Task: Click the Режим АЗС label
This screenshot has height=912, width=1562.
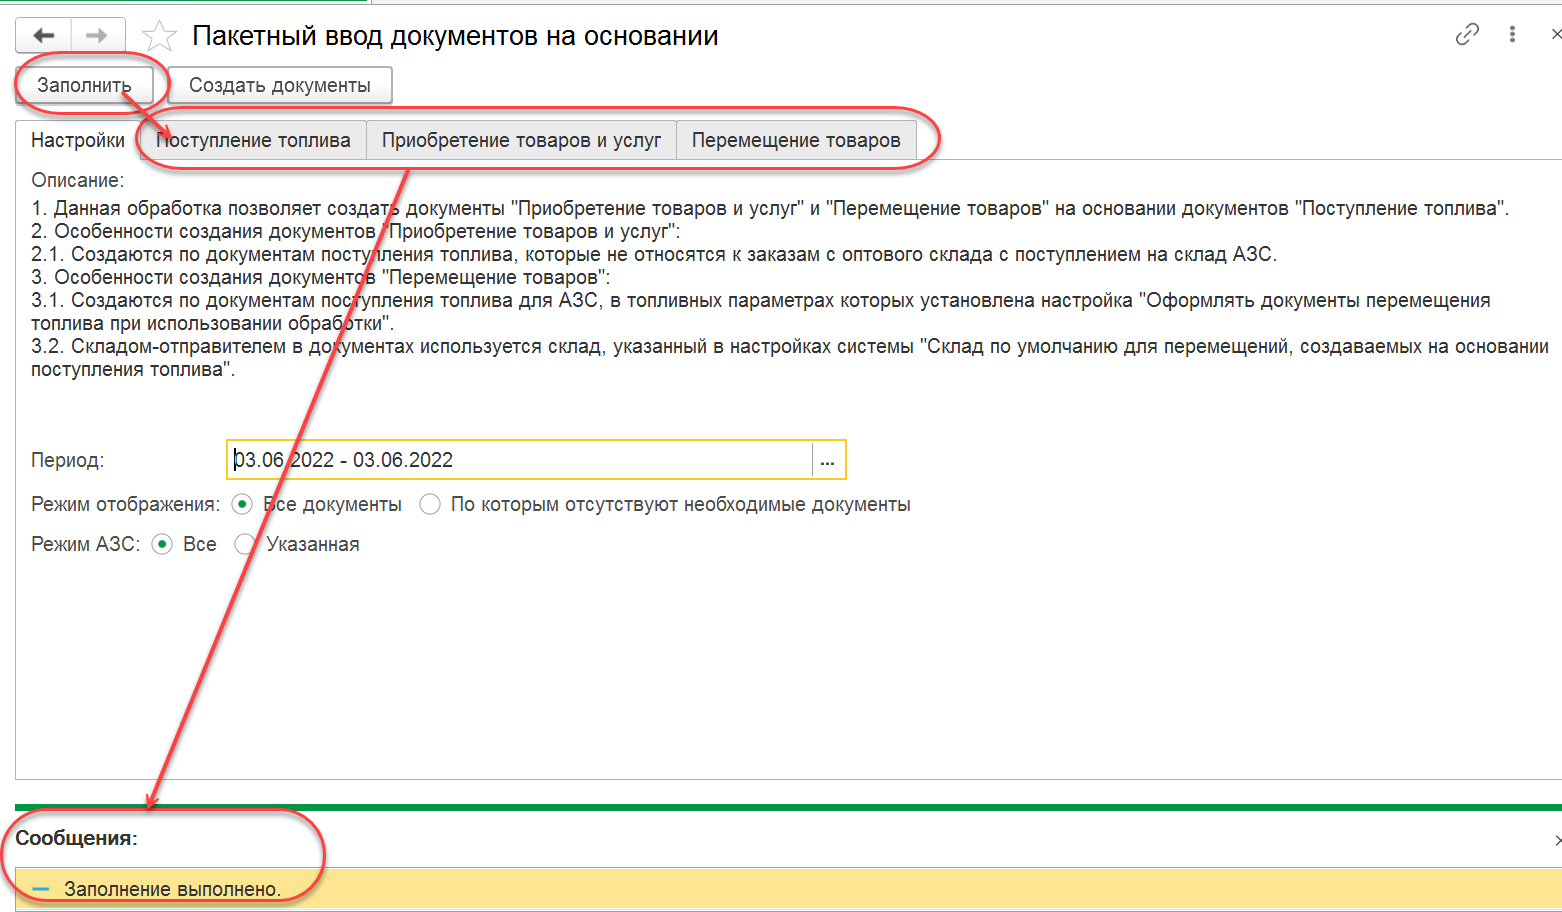Action: 86,544
